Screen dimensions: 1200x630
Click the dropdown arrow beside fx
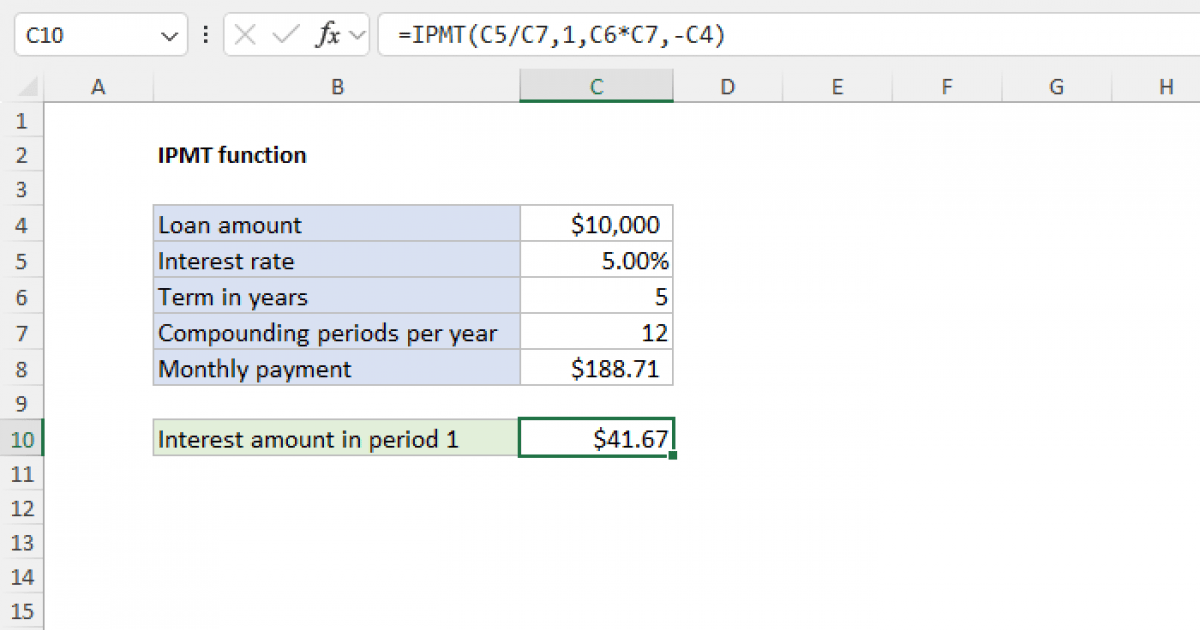click(355, 34)
